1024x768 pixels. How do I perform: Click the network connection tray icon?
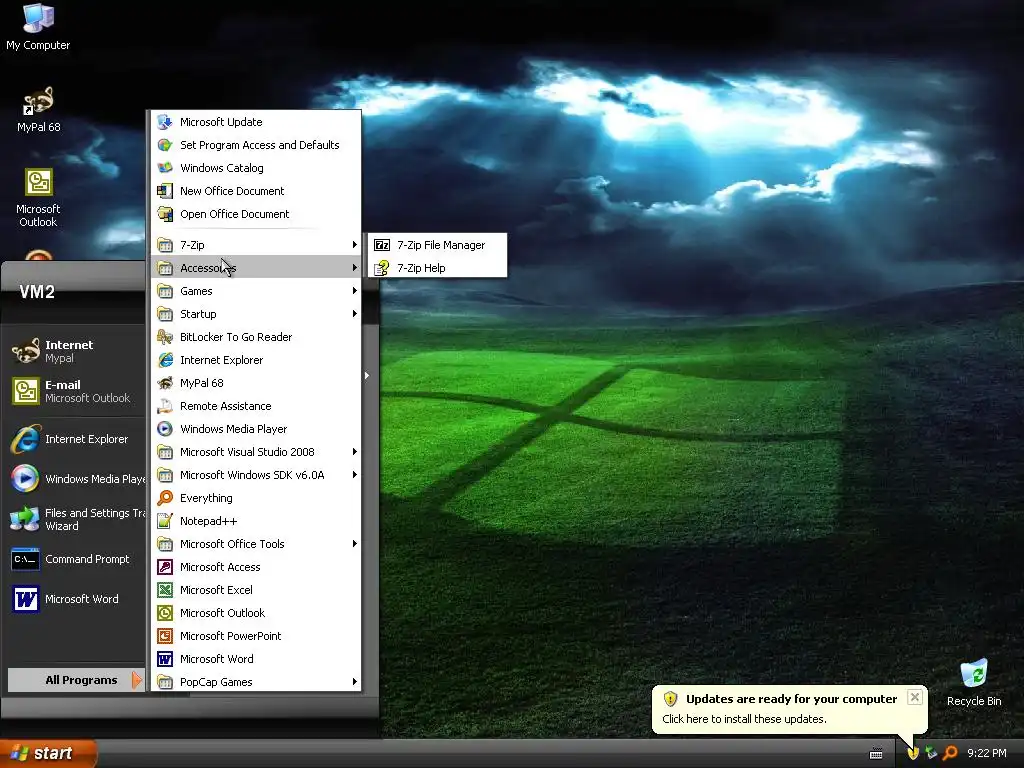[x=932, y=753]
